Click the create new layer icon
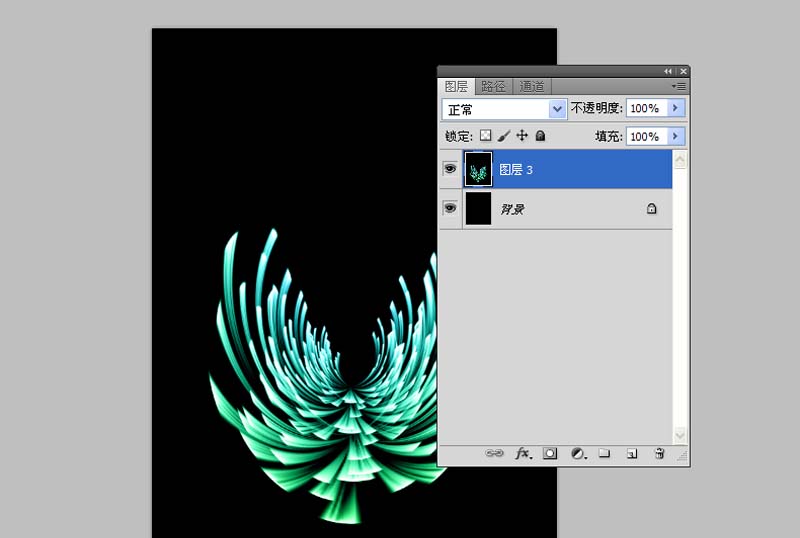 pos(631,453)
